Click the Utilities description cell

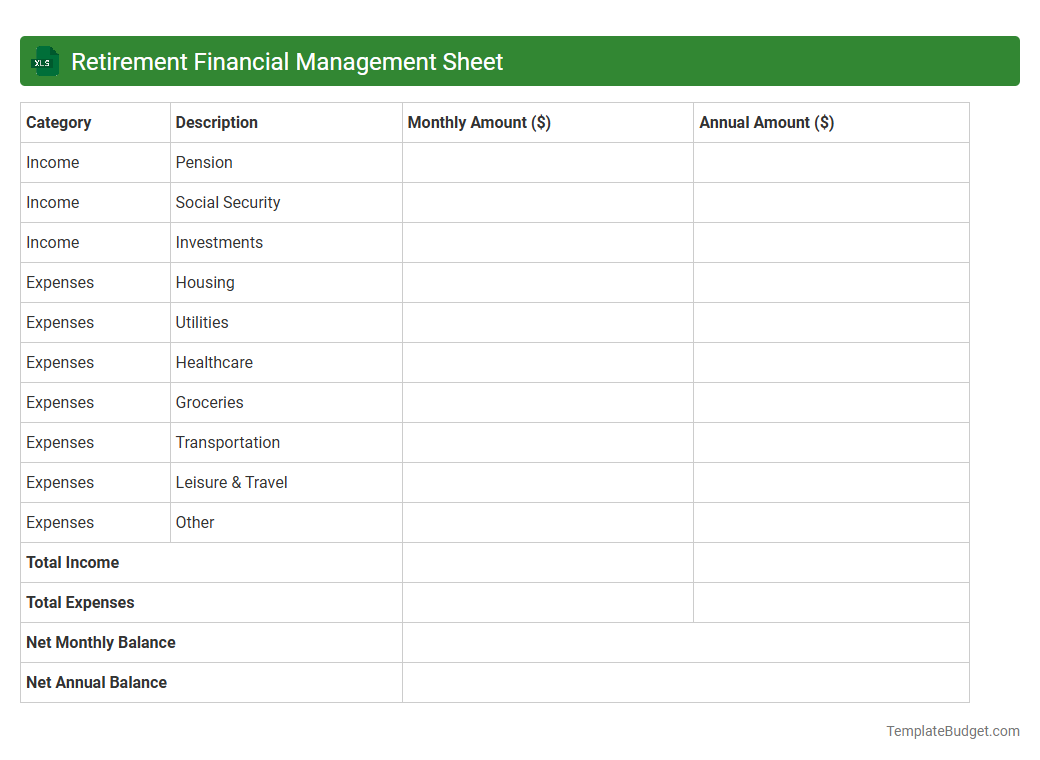(x=201, y=322)
